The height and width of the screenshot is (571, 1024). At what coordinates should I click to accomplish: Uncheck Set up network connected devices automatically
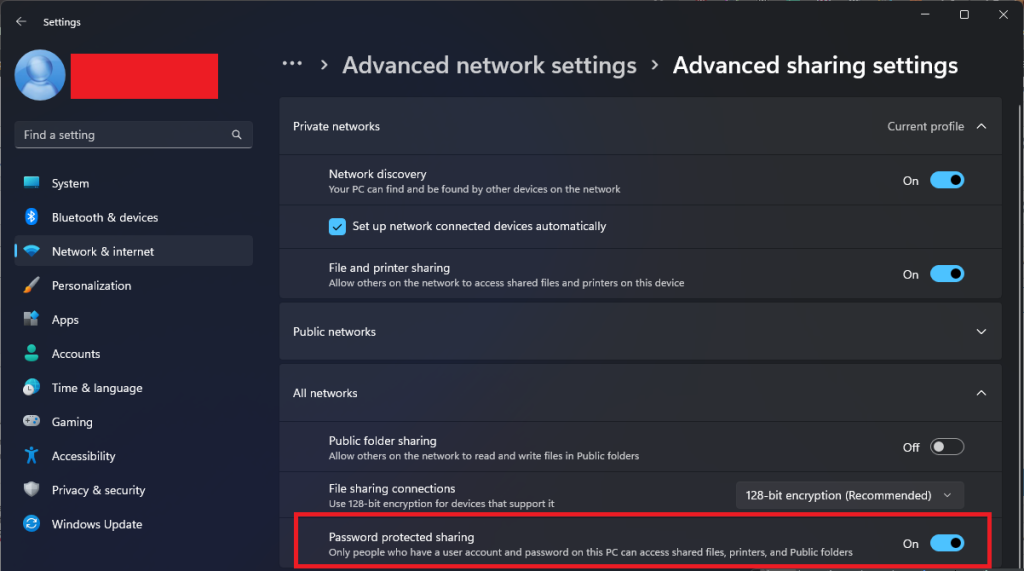337,227
